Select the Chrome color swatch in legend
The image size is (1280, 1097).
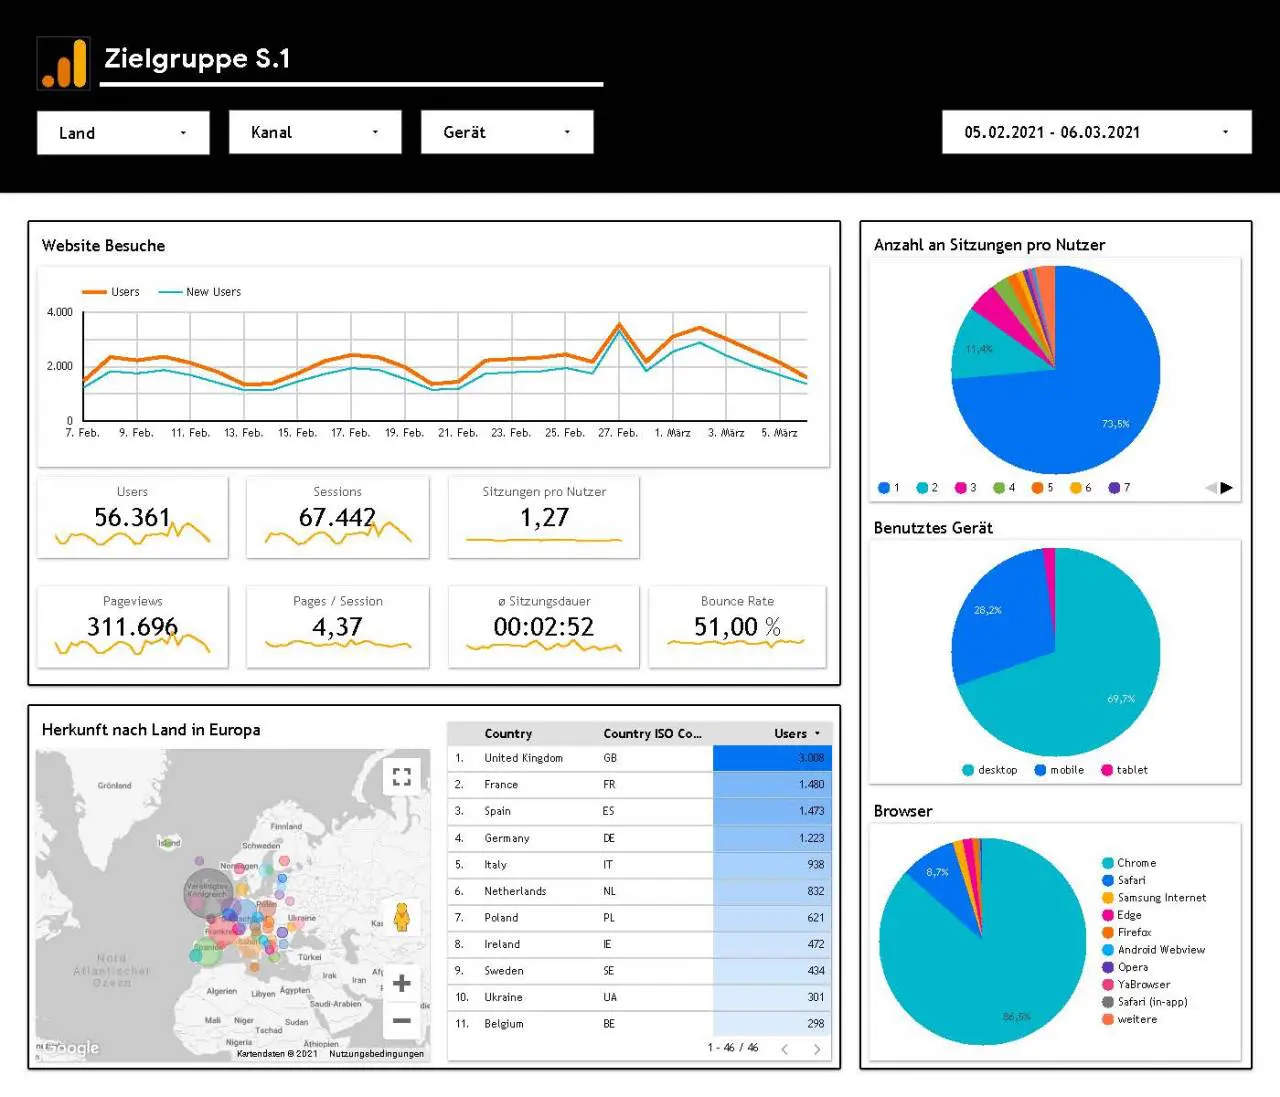(x=1108, y=863)
